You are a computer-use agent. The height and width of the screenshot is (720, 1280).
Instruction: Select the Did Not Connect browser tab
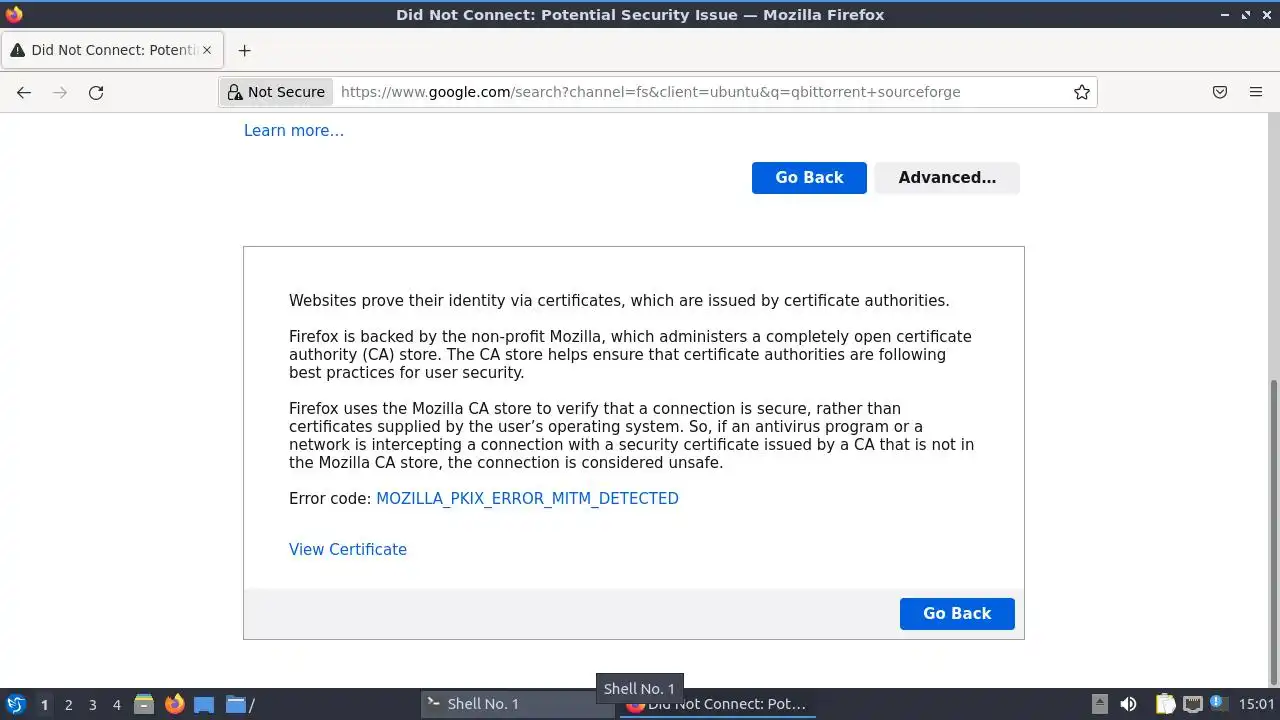112,50
